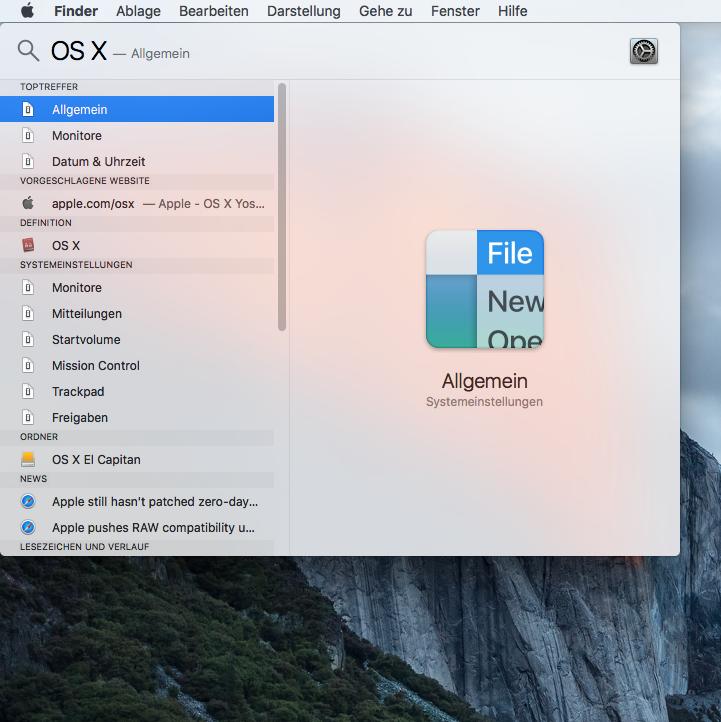Open the Bearbeiten menu
721x722 pixels.
pyautogui.click(x=214, y=11)
